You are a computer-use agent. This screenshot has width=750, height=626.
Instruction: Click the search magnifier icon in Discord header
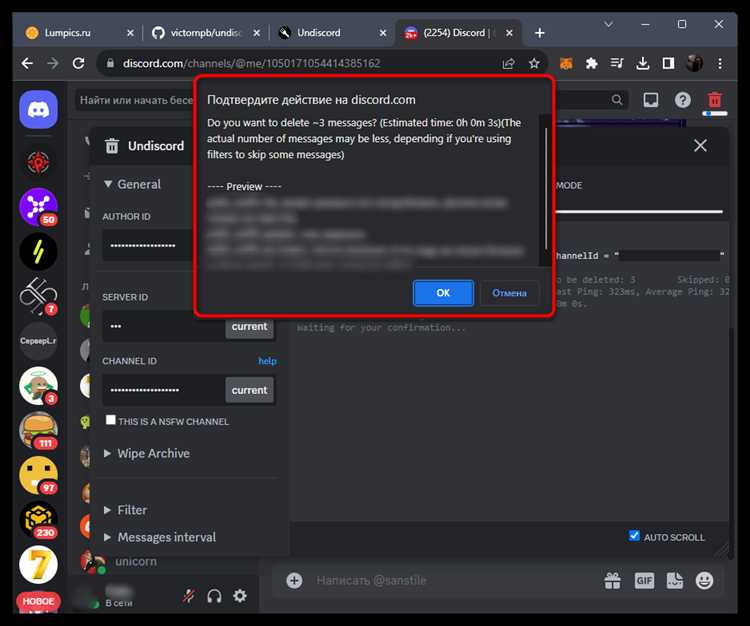pyautogui.click(x=617, y=99)
